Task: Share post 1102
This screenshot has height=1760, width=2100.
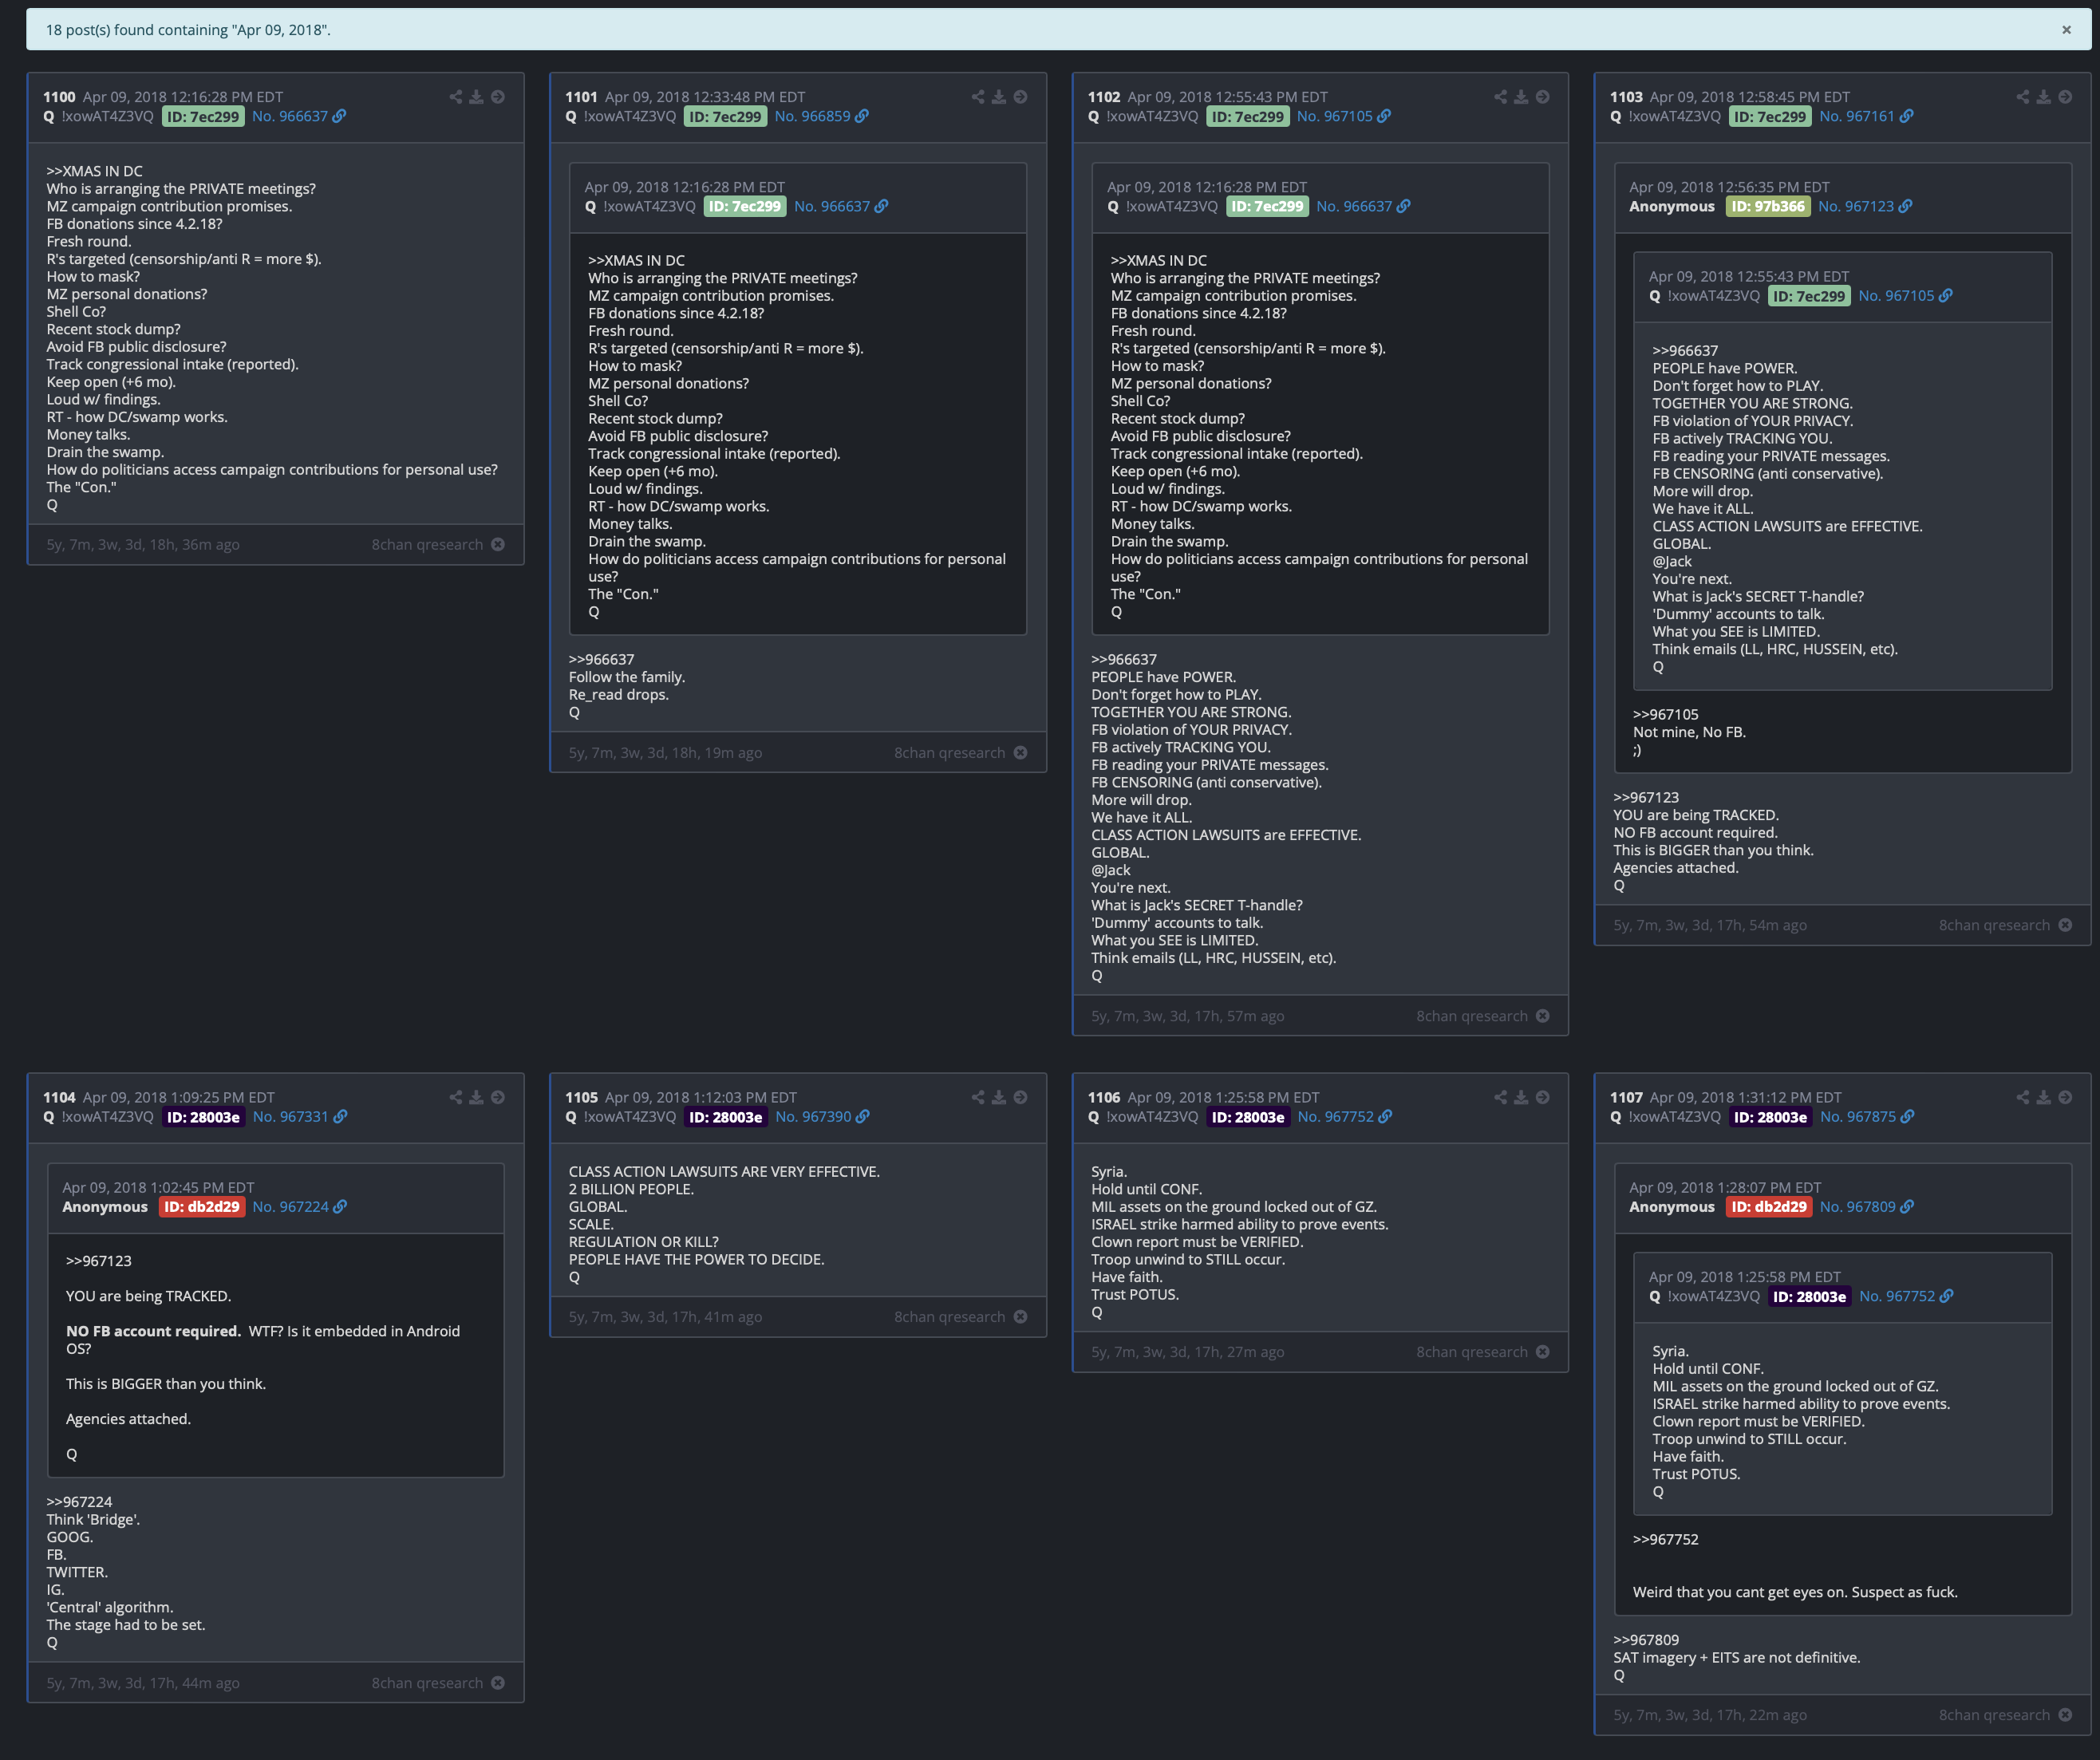Action: (x=1501, y=97)
